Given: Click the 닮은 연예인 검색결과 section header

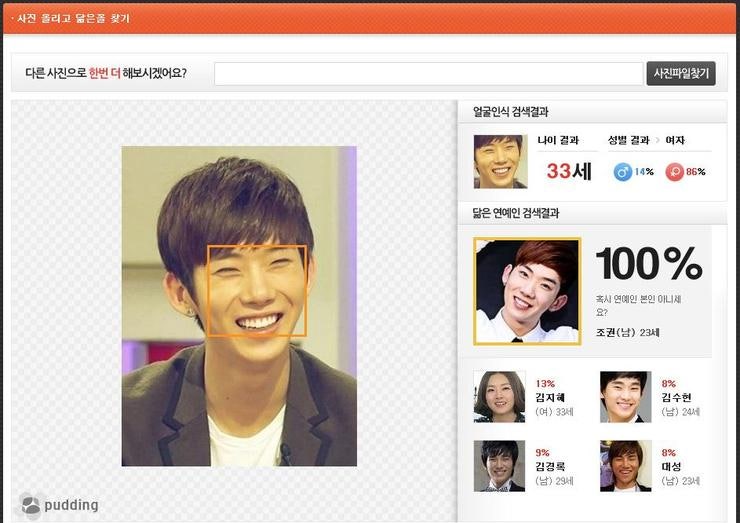Looking at the screenshot, I should [515, 213].
